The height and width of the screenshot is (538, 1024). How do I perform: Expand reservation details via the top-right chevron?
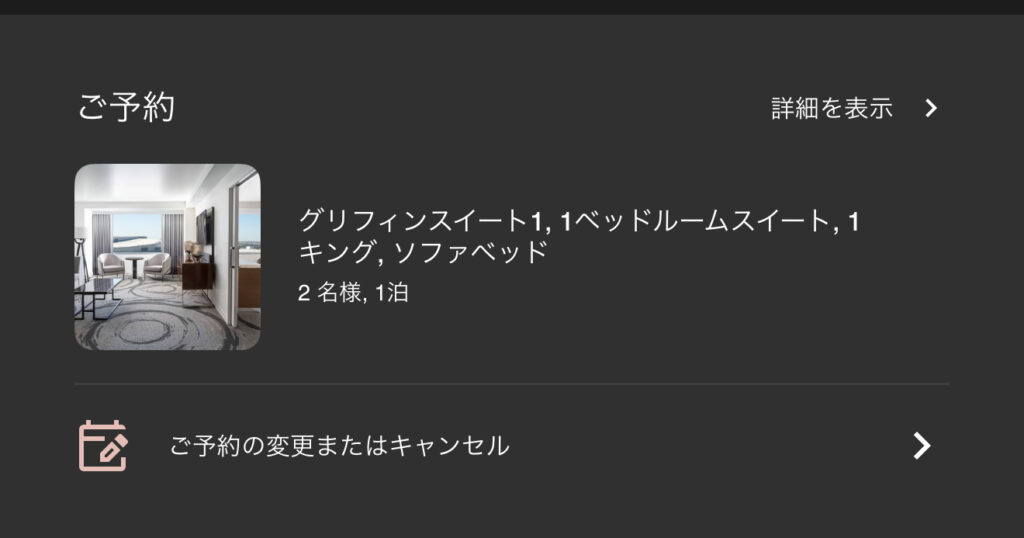931,108
